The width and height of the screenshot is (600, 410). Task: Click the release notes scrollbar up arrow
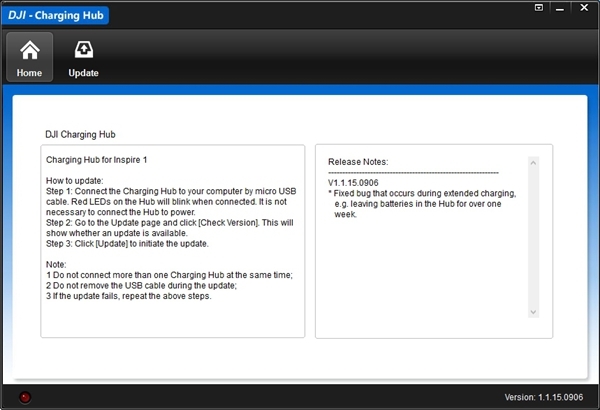click(x=533, y=163)
